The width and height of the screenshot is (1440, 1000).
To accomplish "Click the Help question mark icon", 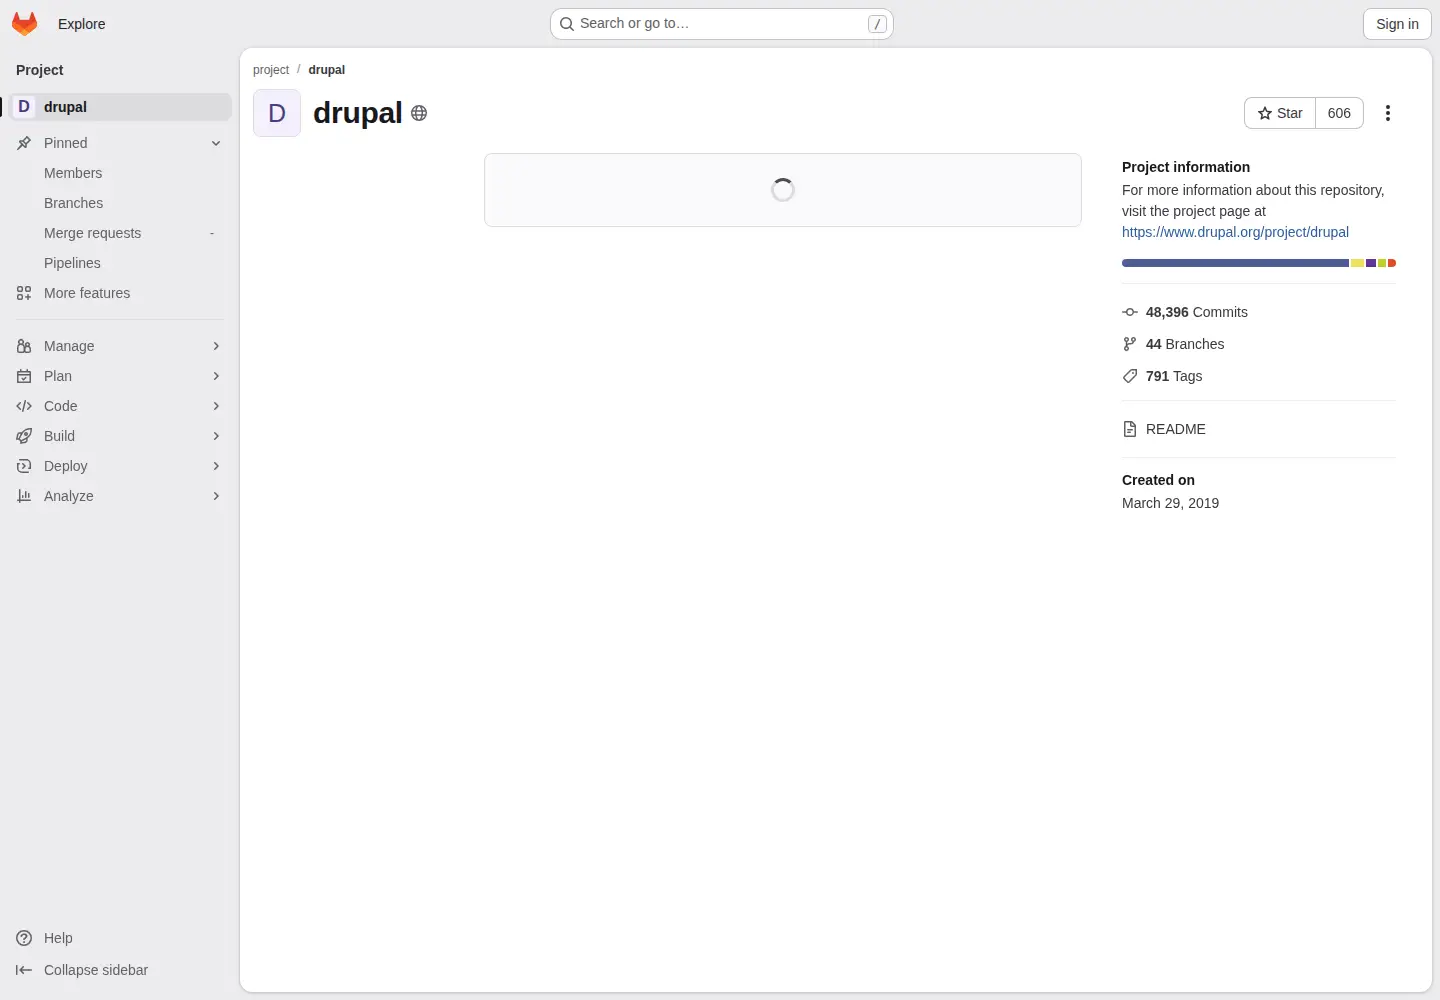I will pyautogui.click(x=24, y=938).
